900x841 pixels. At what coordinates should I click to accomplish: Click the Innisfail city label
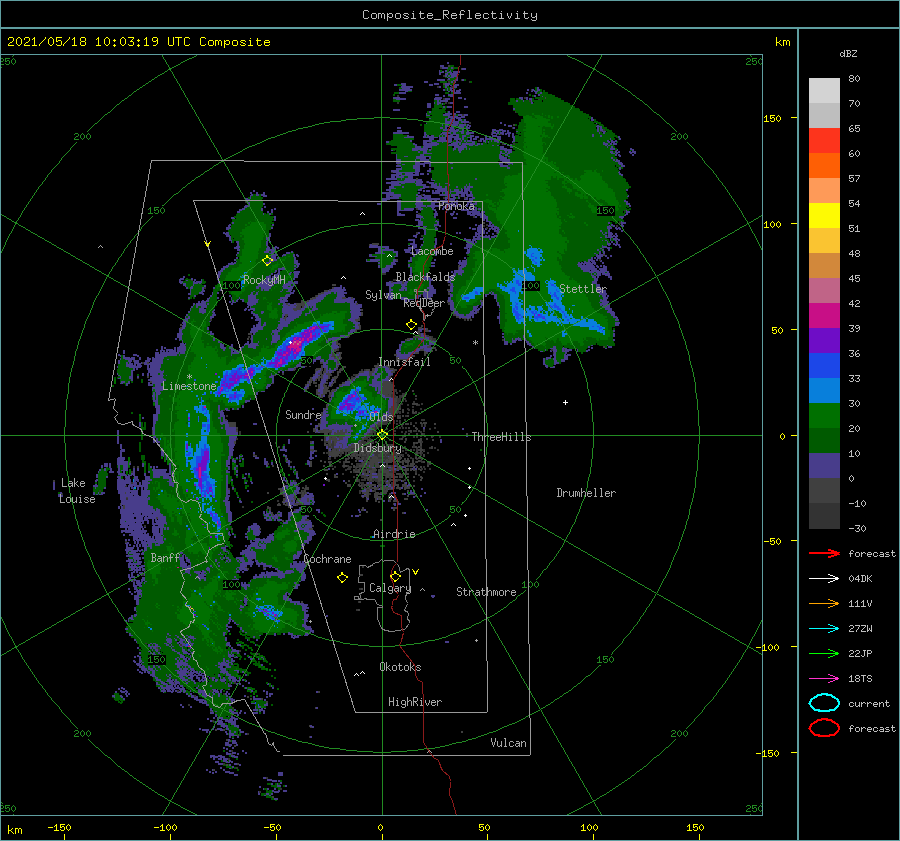404,362
